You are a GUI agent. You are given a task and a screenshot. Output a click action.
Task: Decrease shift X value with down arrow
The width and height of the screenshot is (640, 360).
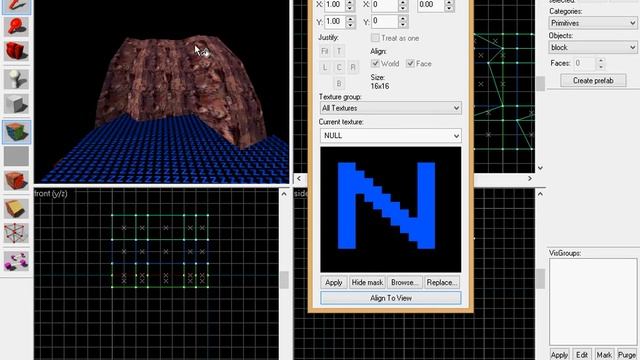tap(402, 8)
